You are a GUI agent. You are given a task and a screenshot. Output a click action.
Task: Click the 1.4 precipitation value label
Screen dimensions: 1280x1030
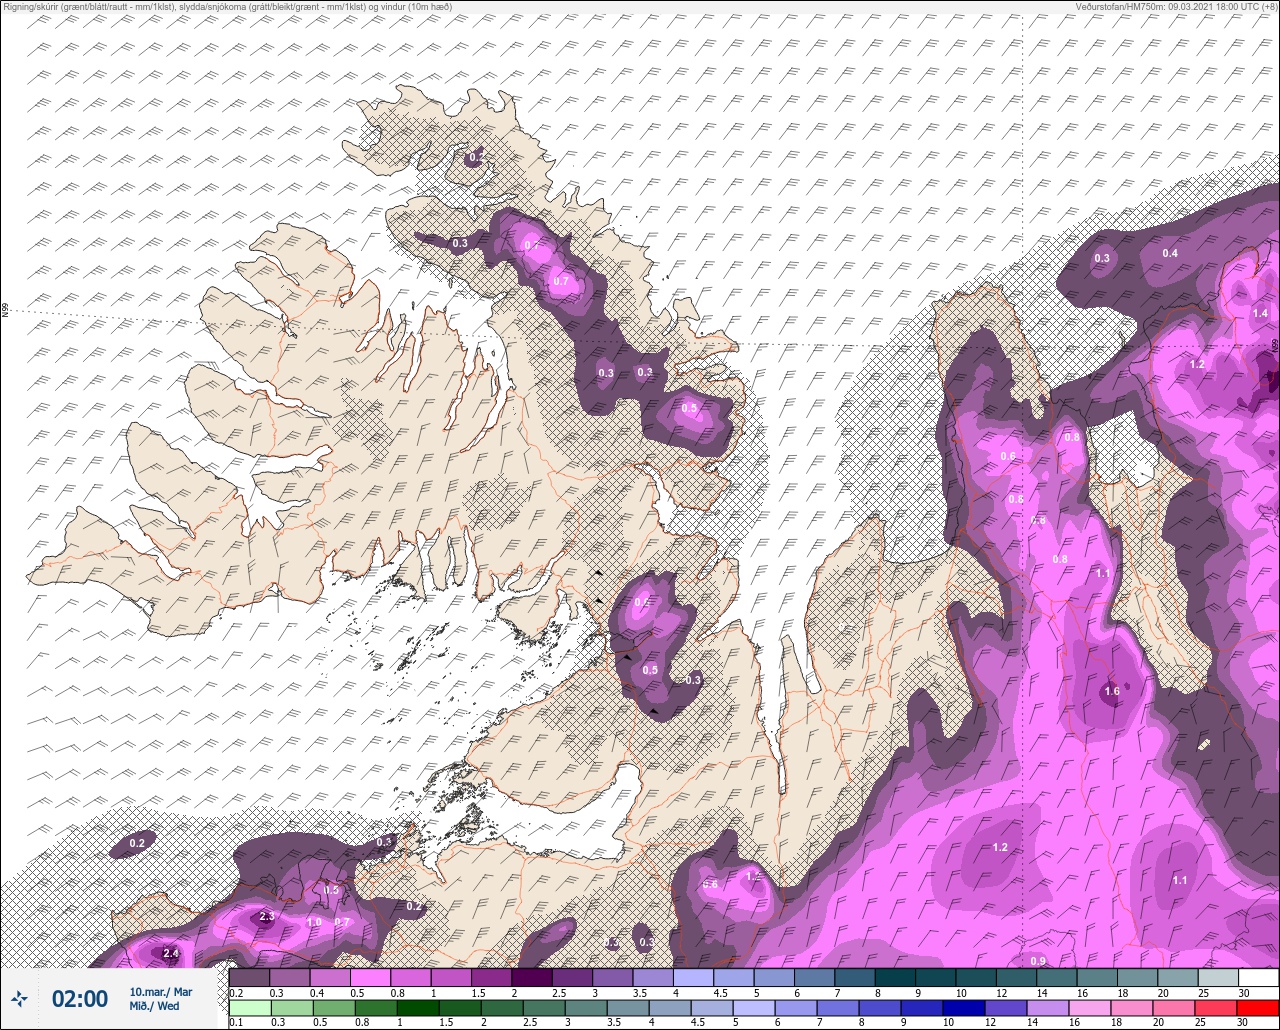click(1260, 313)
